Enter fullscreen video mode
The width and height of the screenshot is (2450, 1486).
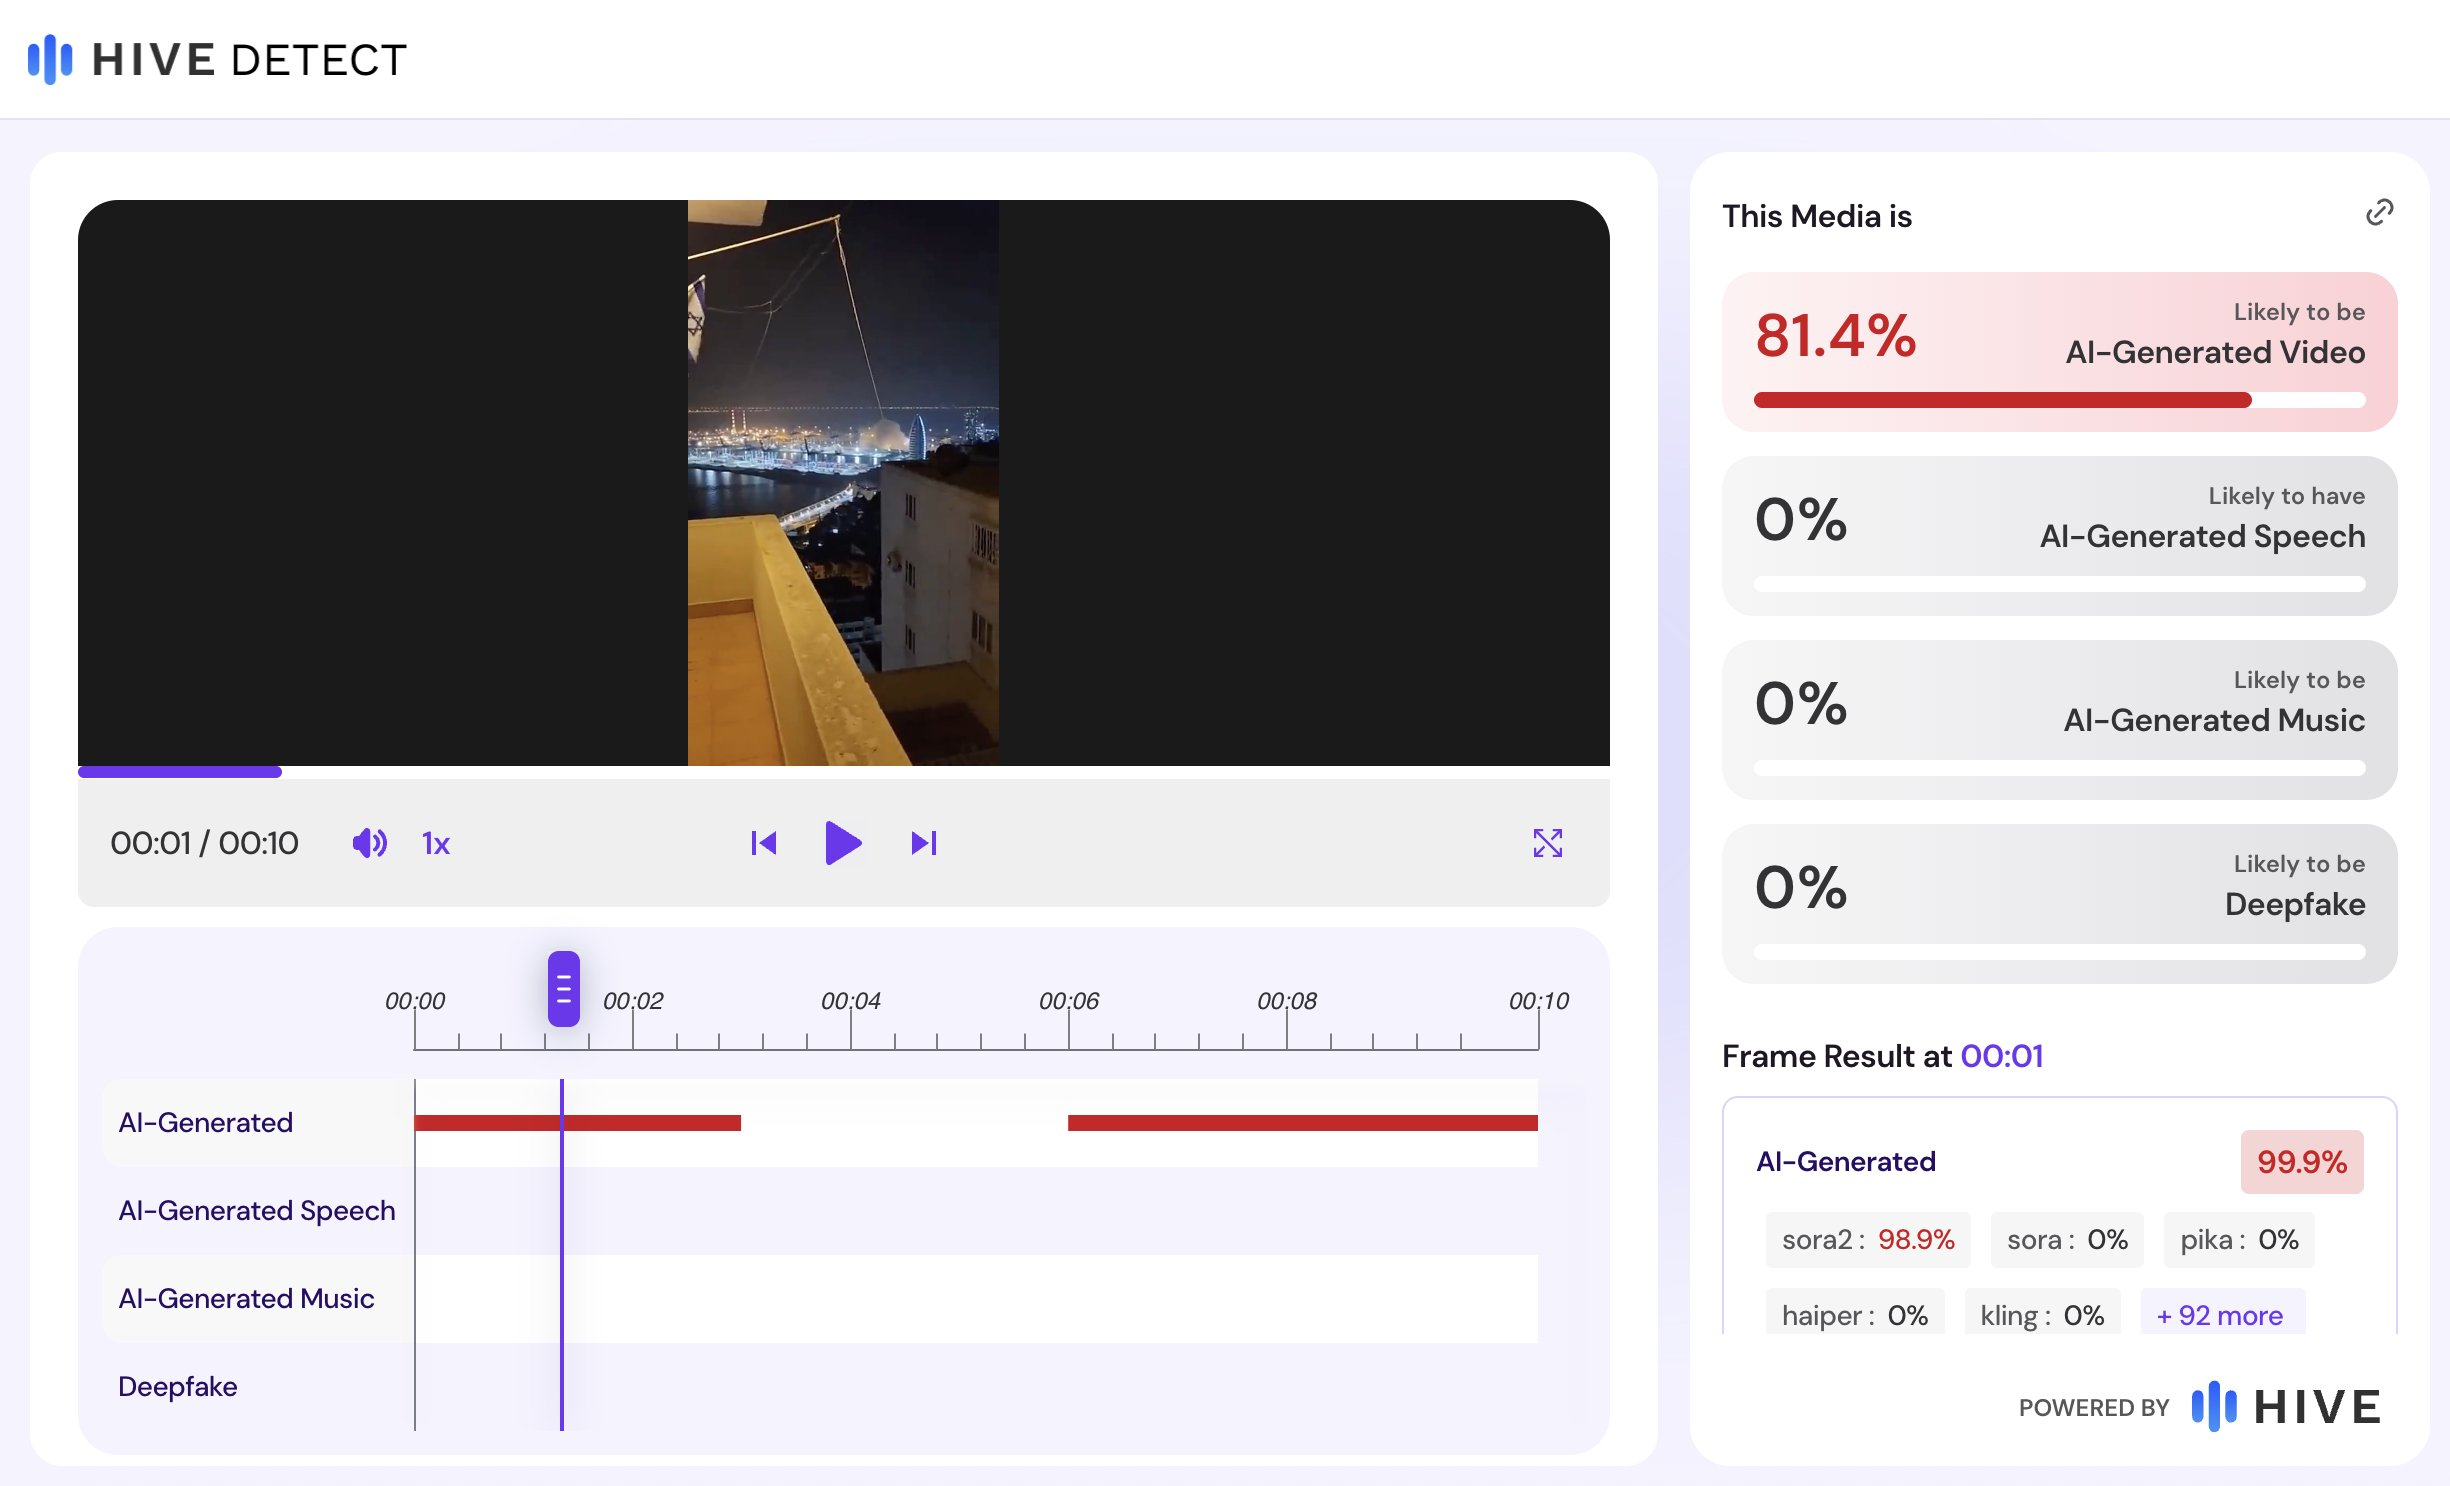(x=1547, y=843)
